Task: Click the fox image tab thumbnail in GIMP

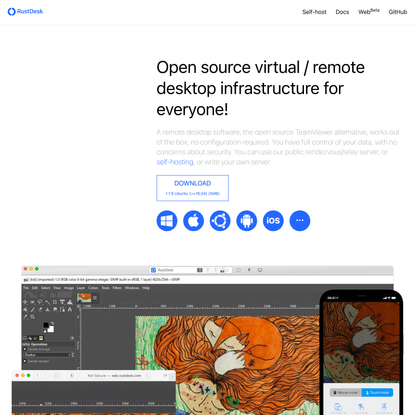Action: [x=84, y=297]
